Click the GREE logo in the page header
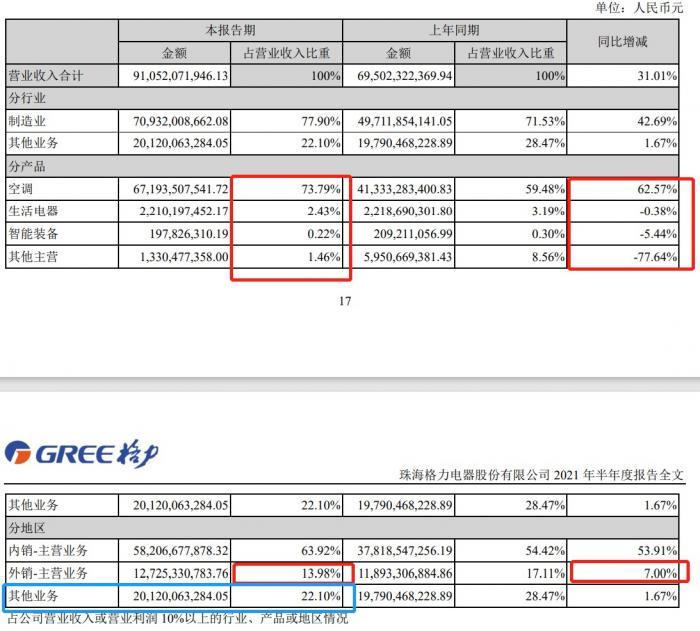This screenshot has height=631, width=700. (82, 453)
